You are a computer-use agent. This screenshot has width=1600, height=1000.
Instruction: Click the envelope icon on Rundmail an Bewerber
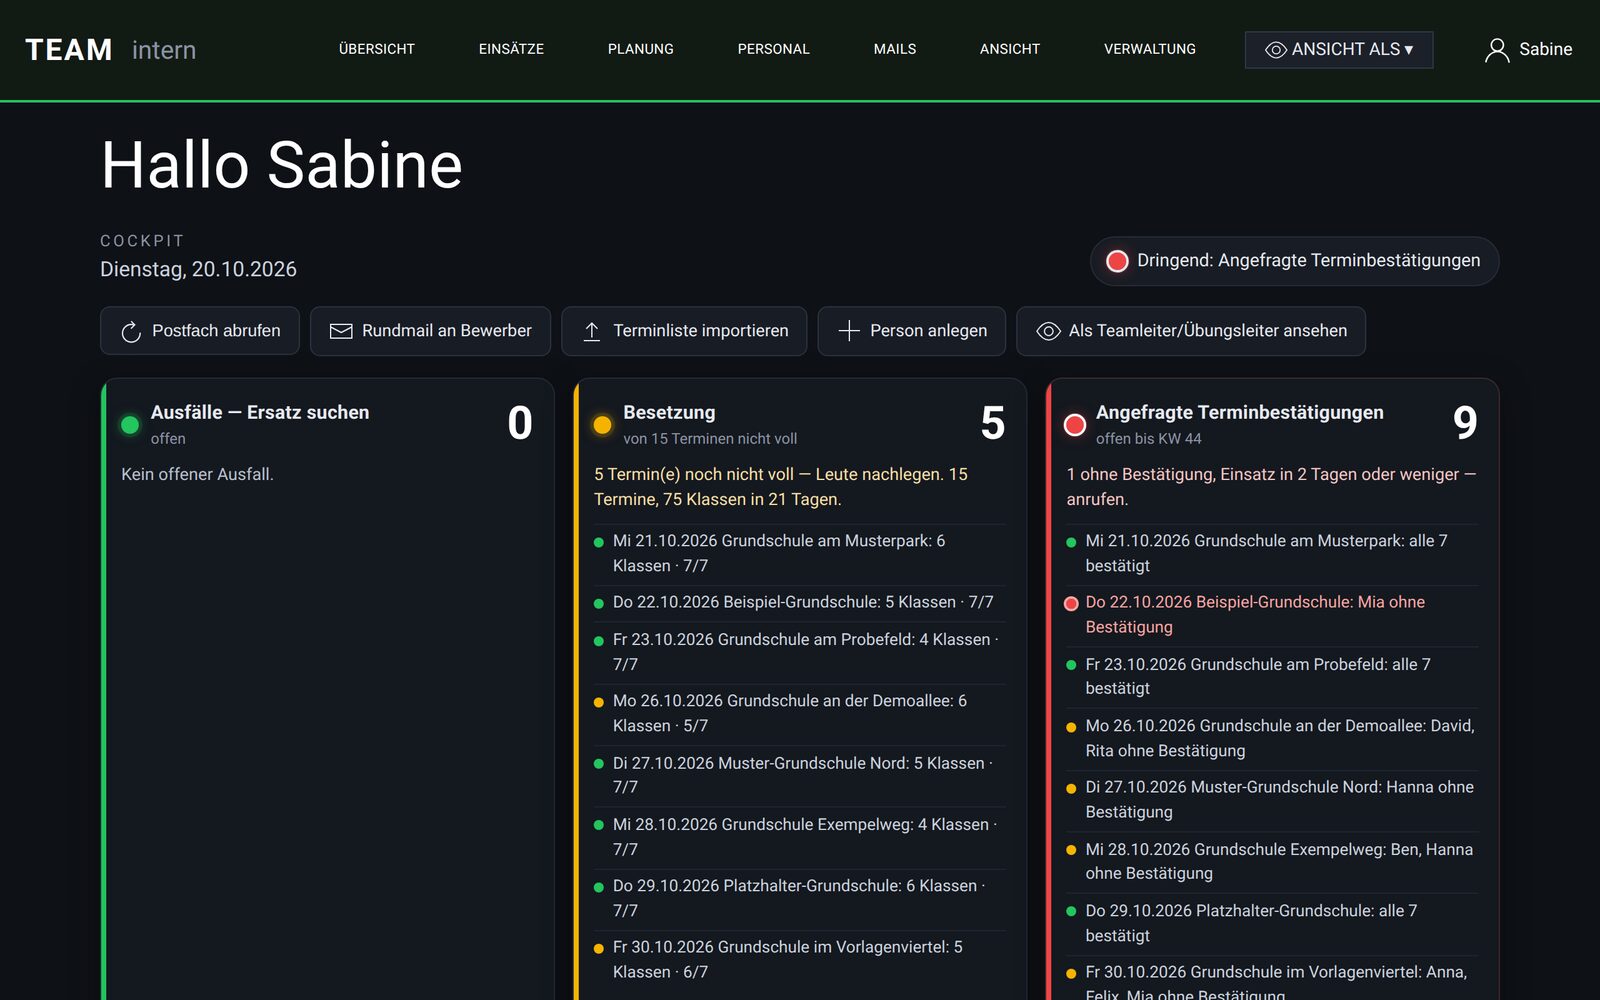point(341,331)
